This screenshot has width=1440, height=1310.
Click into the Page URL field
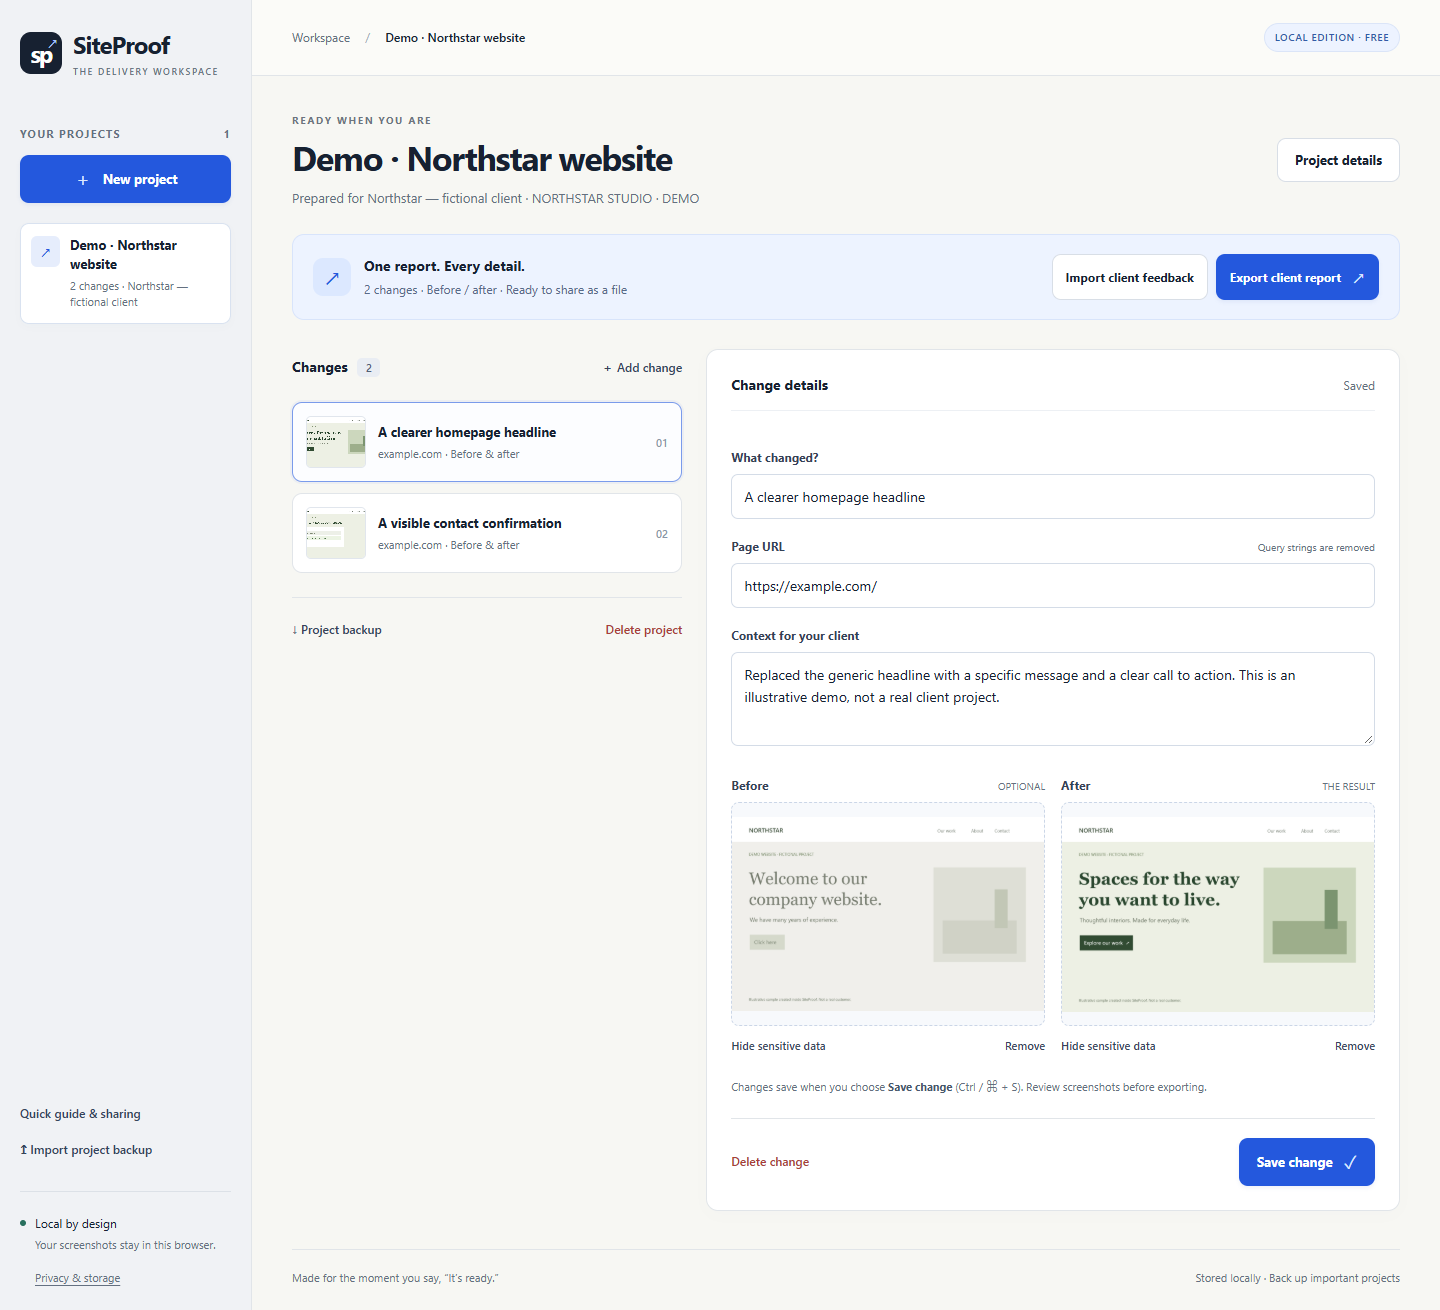[x=1053, y=586]
